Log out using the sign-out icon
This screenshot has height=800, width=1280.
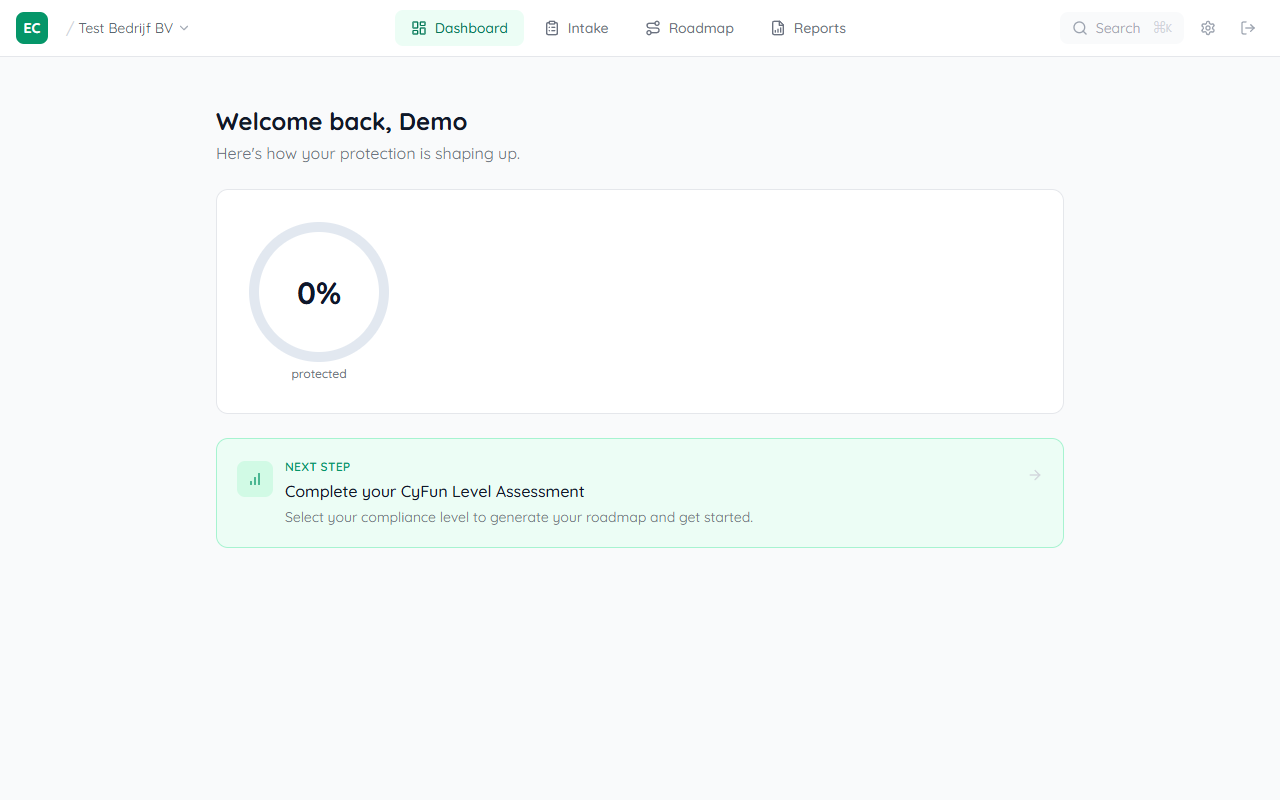click(x=1248, y=28)
